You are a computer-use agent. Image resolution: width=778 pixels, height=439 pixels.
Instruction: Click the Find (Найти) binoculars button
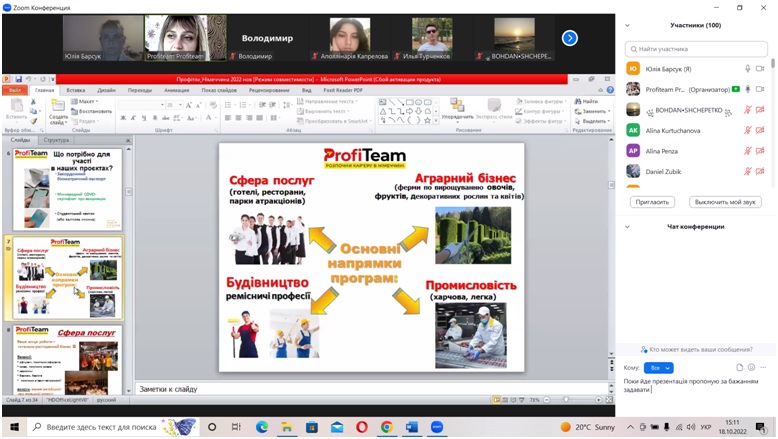(586, 101)
